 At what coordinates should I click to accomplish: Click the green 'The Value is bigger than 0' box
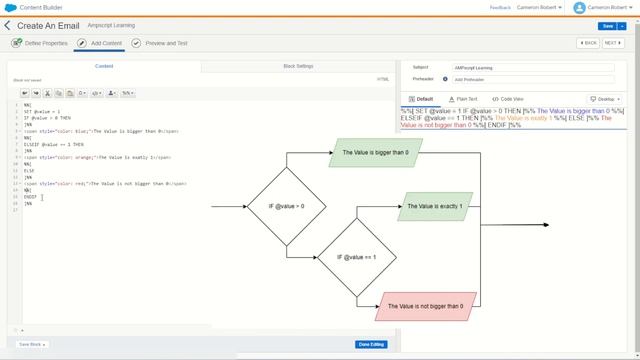[x=376, y=153]
